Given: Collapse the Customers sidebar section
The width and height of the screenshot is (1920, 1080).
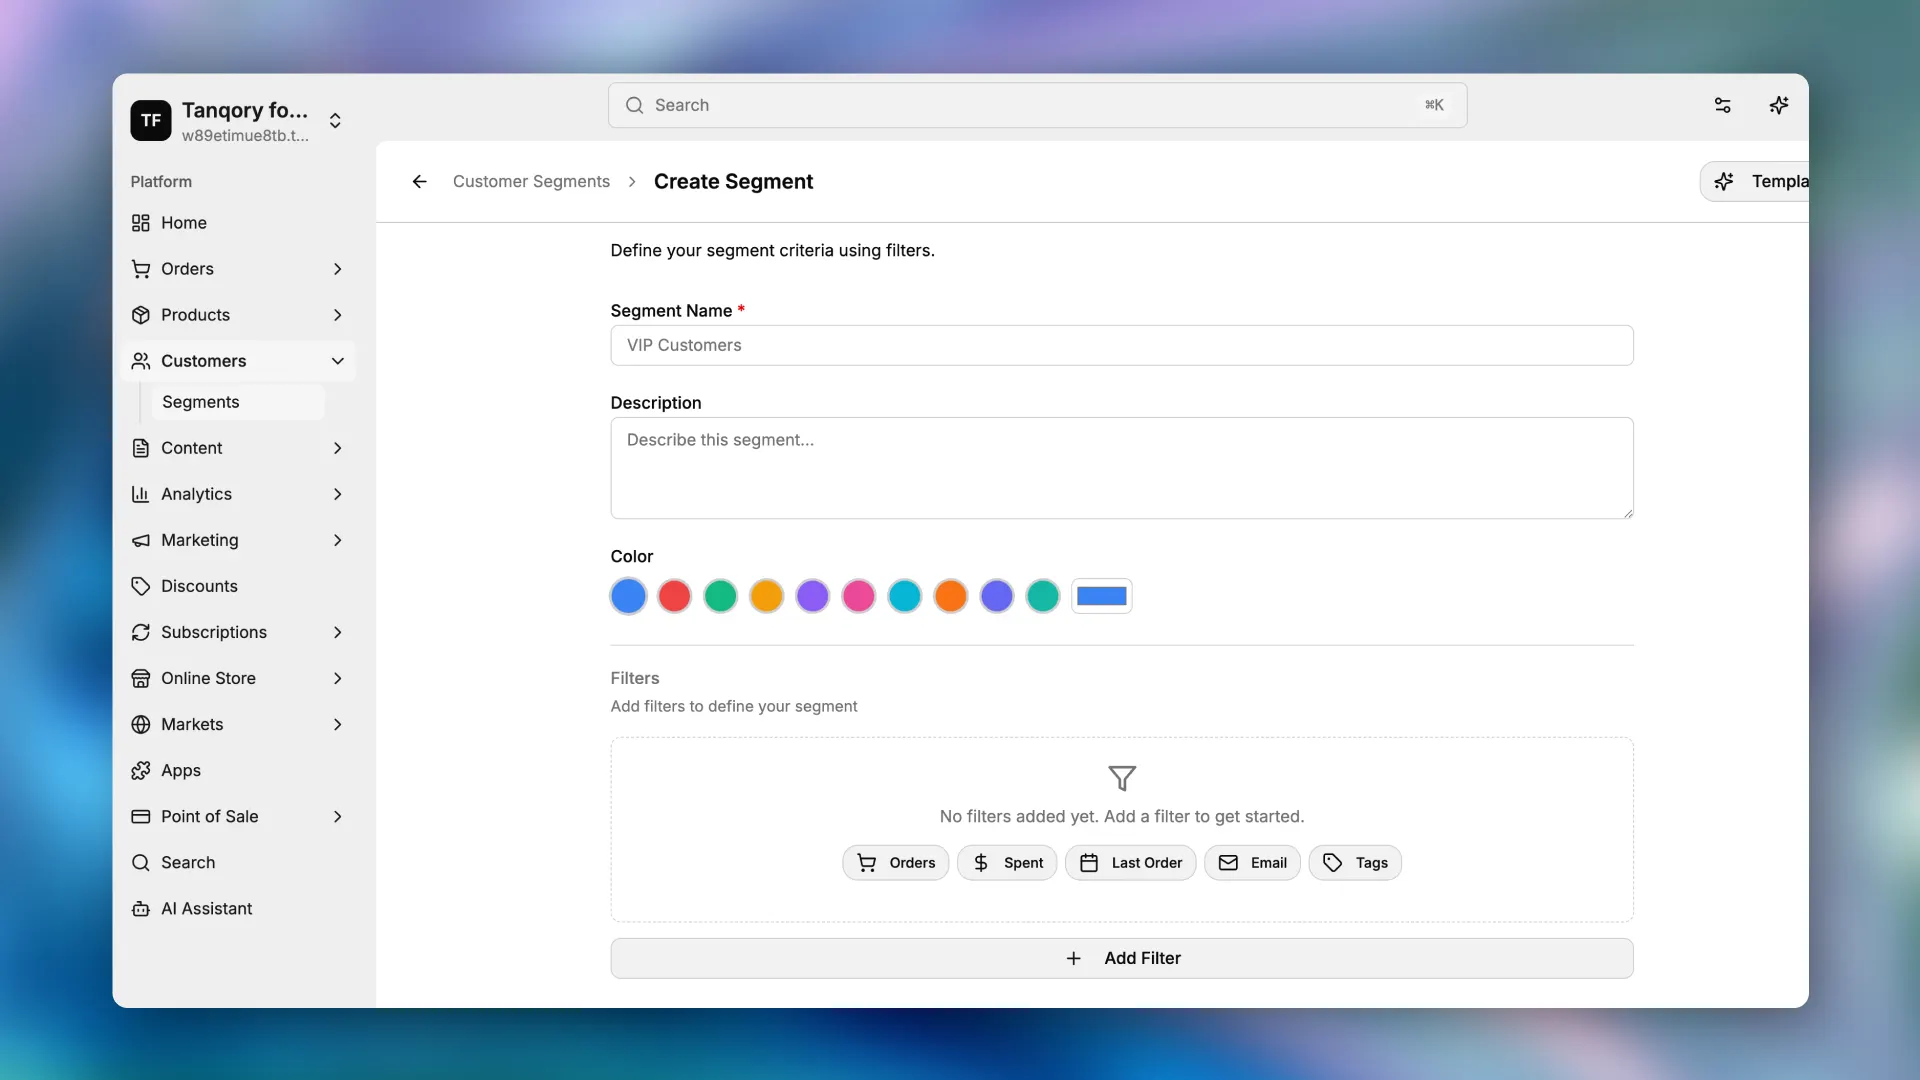Looking at the screenshot, I should [337, 361].
